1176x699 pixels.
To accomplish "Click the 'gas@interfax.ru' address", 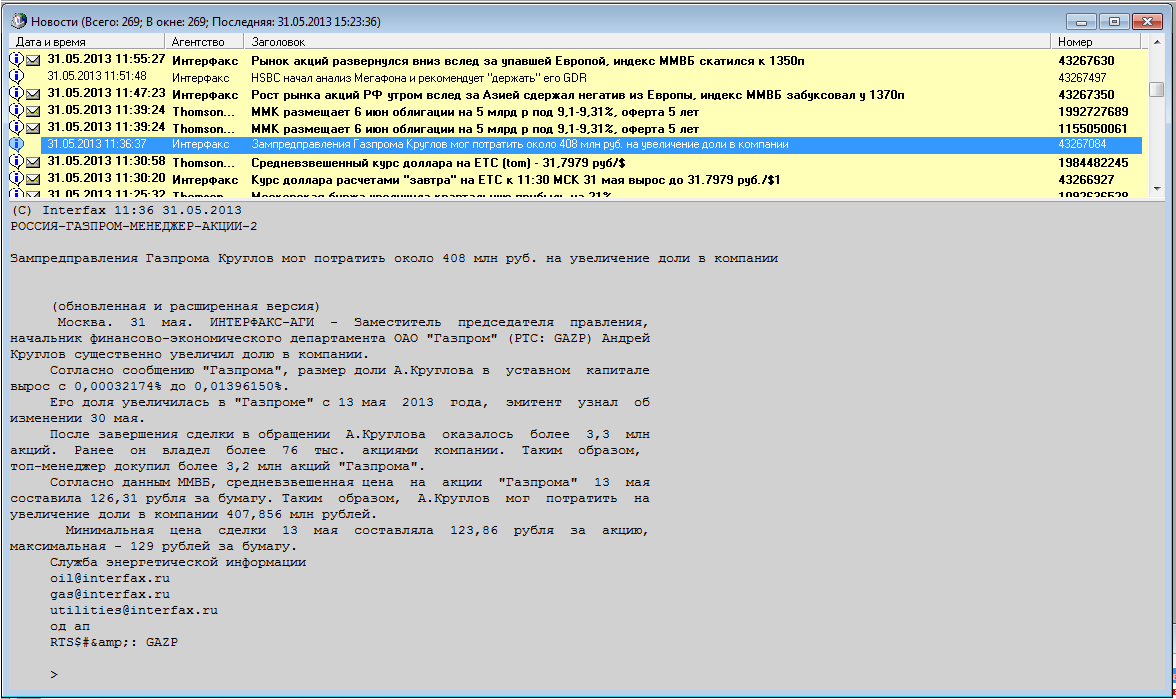I will click(x=110, y=594).
